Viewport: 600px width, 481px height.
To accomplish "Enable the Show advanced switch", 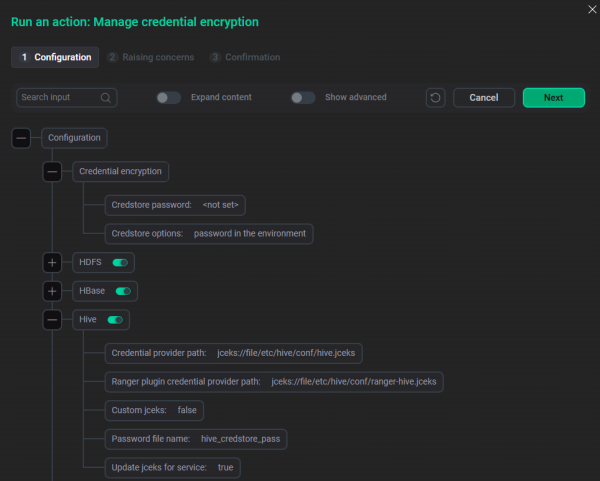I will coord(303,98).
